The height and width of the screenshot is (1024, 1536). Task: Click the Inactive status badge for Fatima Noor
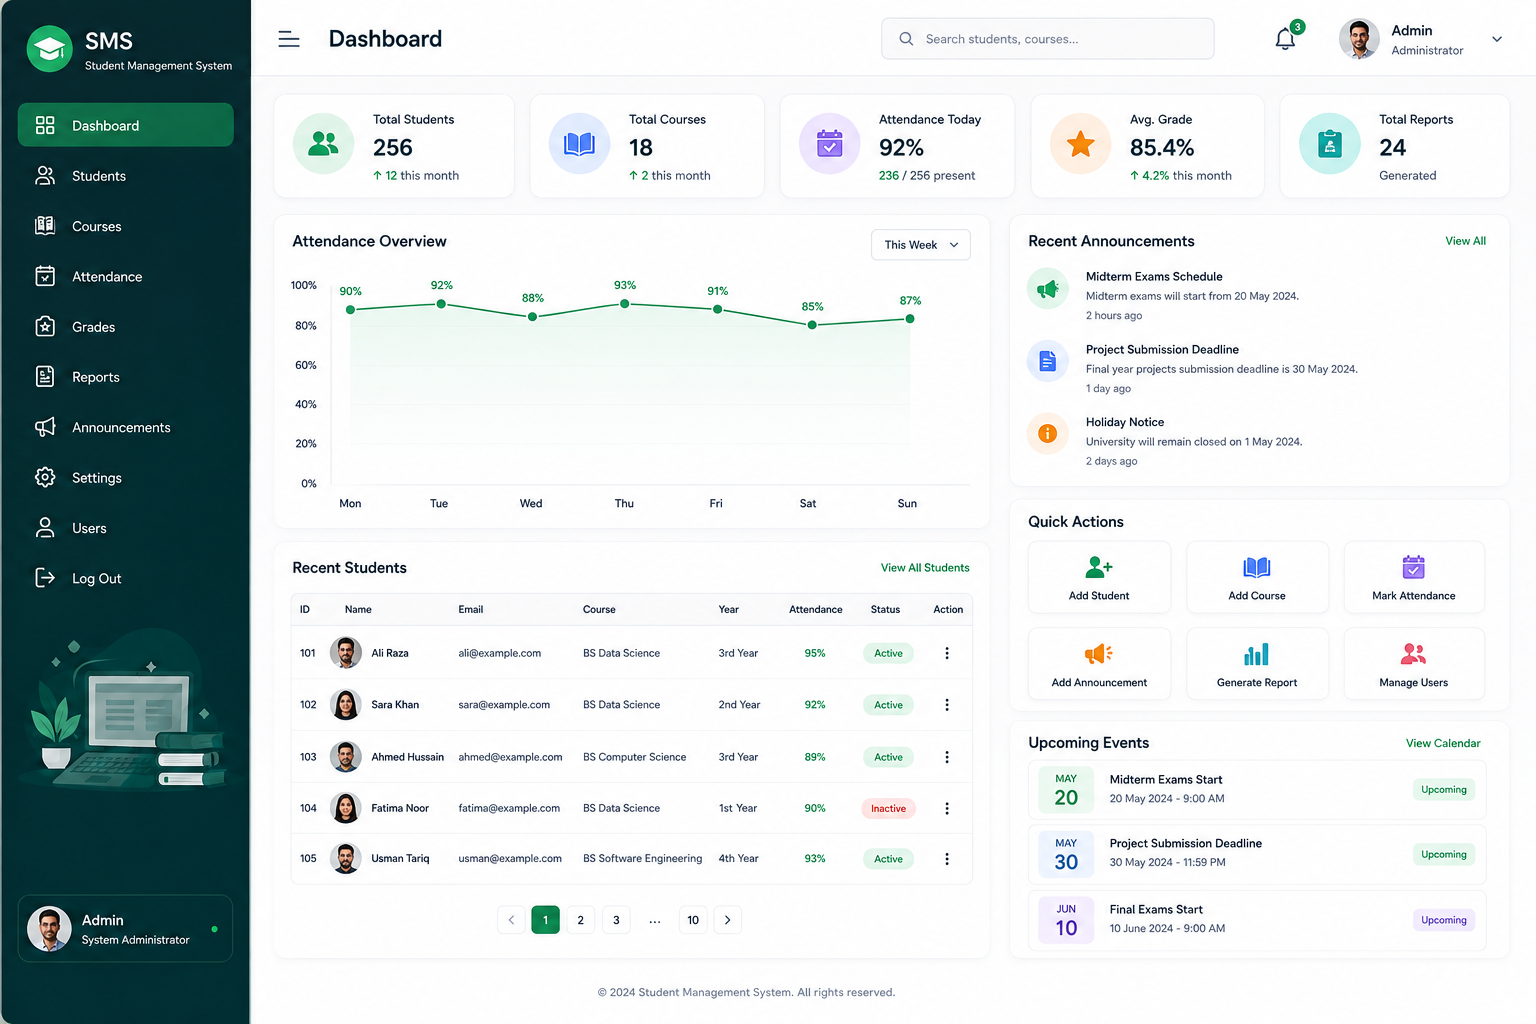coord(888,808)
